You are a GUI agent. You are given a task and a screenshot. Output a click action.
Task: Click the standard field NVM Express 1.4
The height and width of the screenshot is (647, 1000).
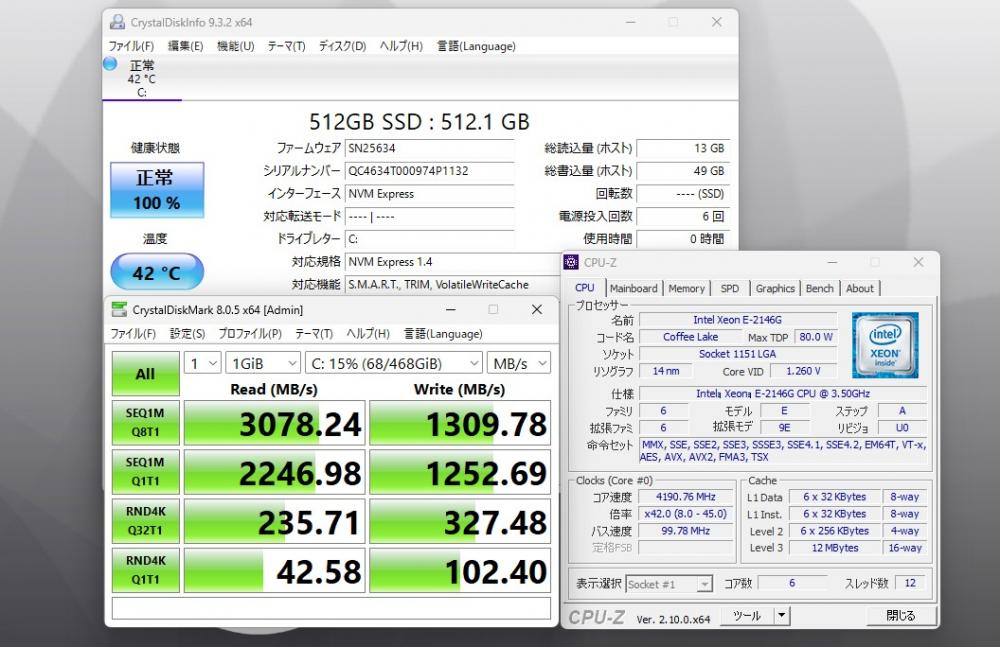[452, 262]
